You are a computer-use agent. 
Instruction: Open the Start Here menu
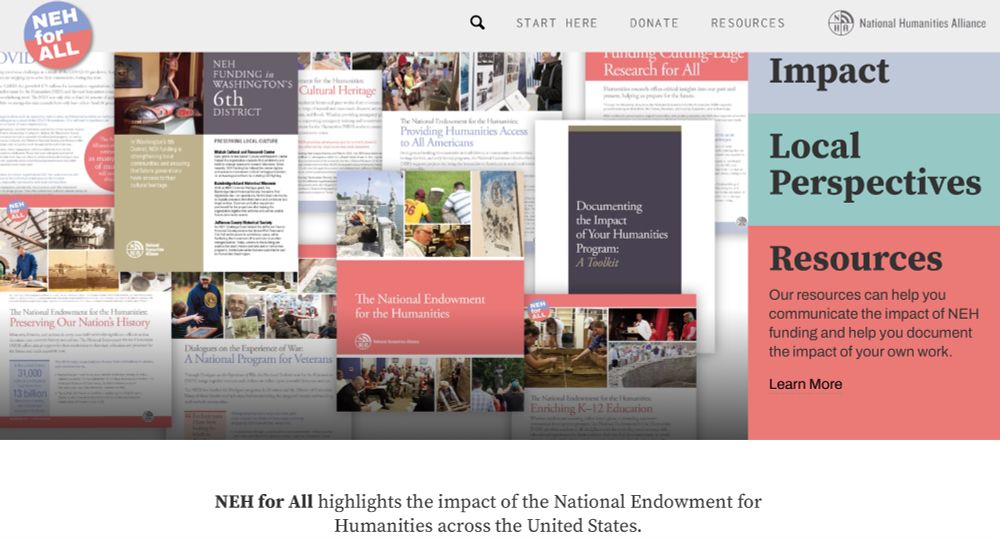557,24
